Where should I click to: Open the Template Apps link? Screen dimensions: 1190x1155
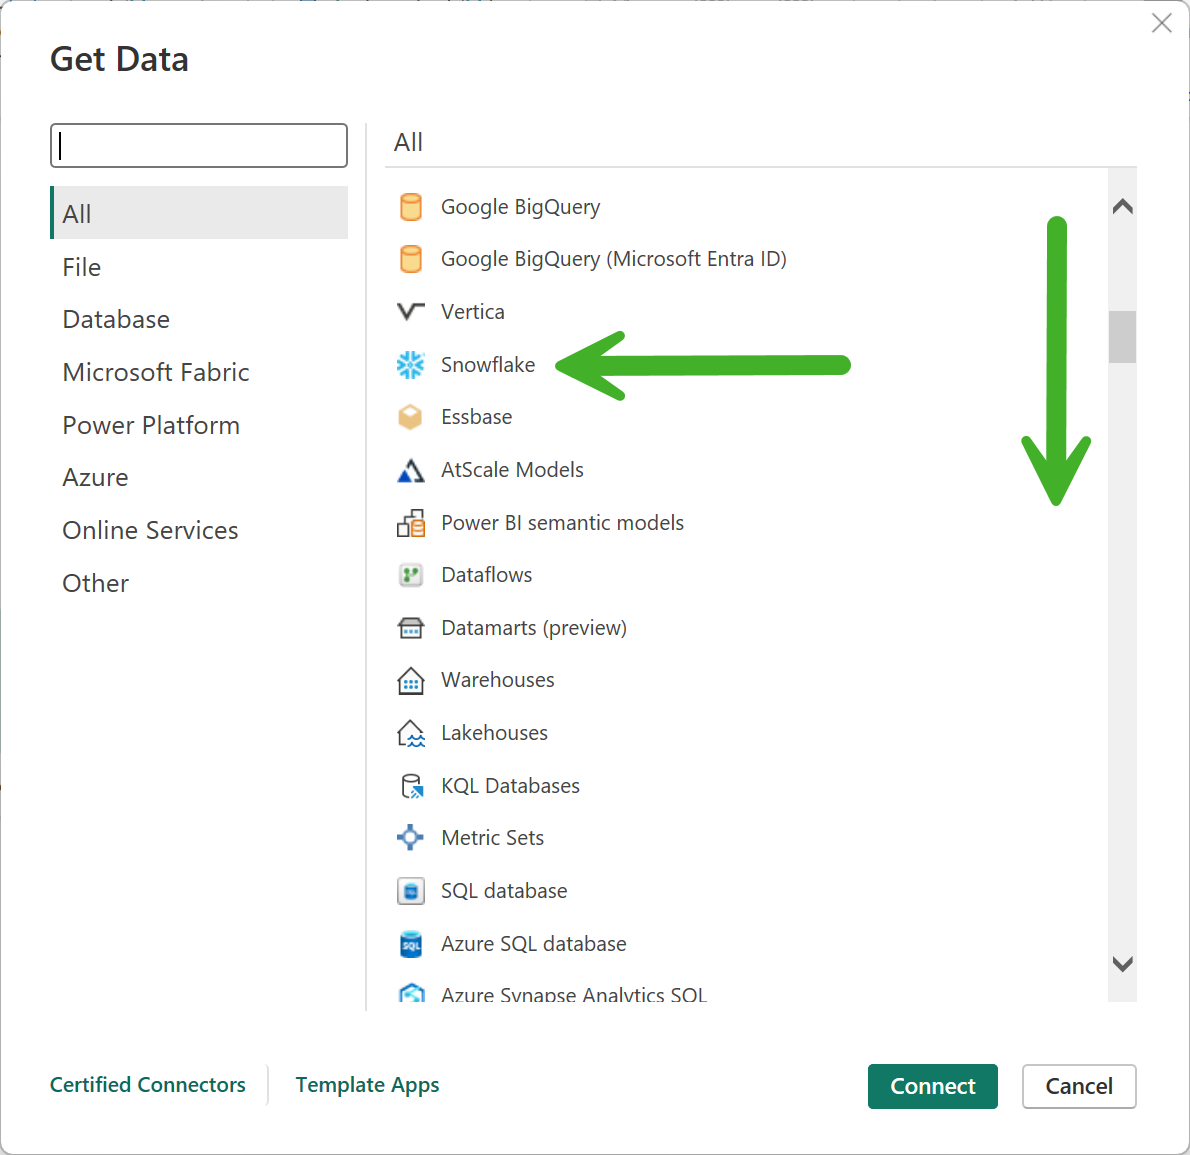367,1084
